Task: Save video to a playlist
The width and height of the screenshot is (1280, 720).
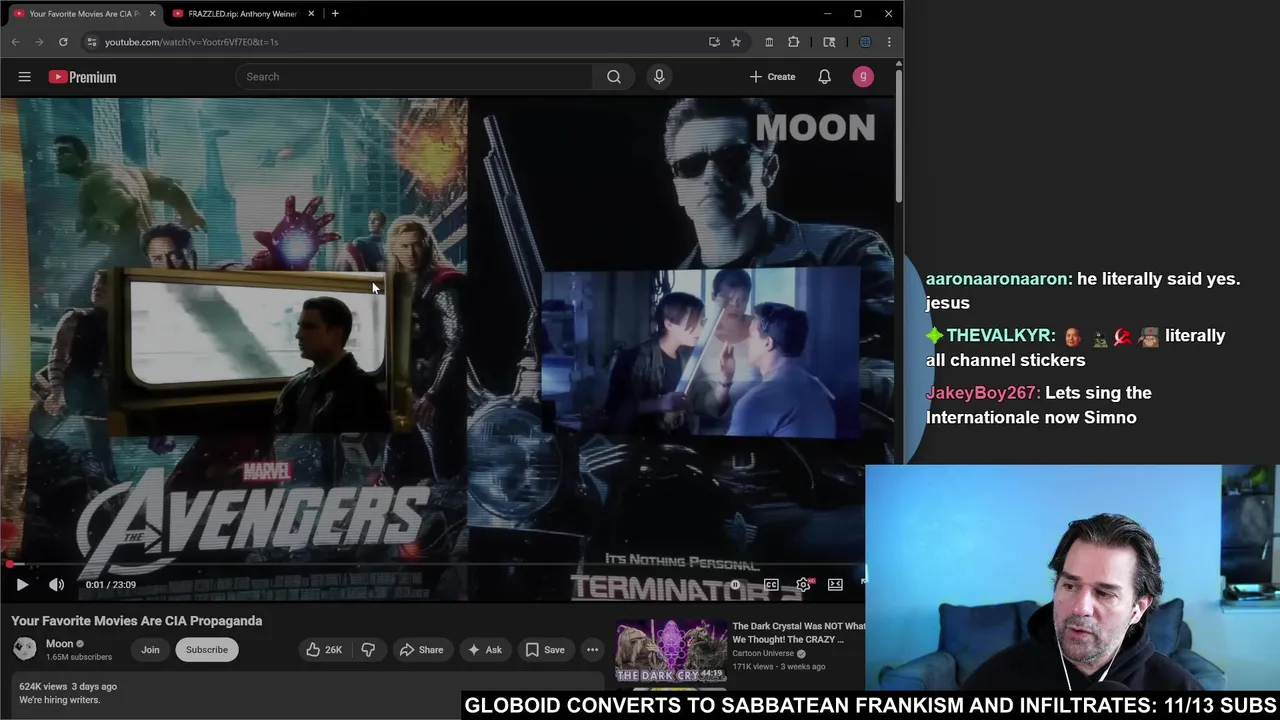Action: (545, 650)
